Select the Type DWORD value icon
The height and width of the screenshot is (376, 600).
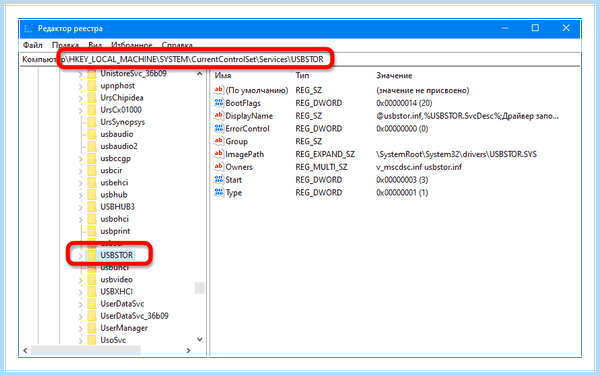coord(218,192)
